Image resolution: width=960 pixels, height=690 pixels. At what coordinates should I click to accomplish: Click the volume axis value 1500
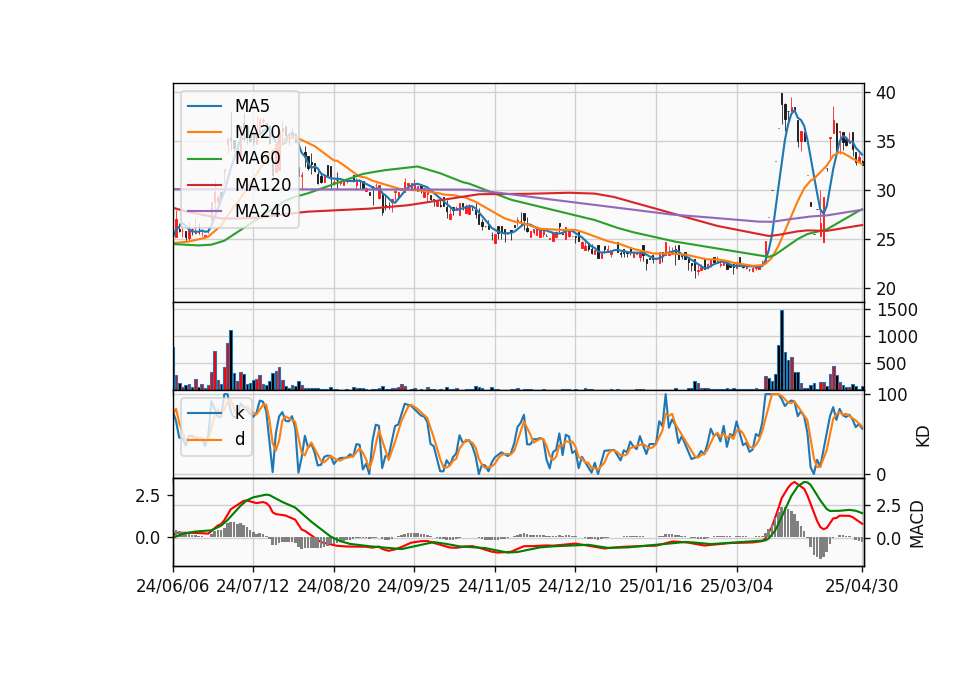[x=897, y=310]
